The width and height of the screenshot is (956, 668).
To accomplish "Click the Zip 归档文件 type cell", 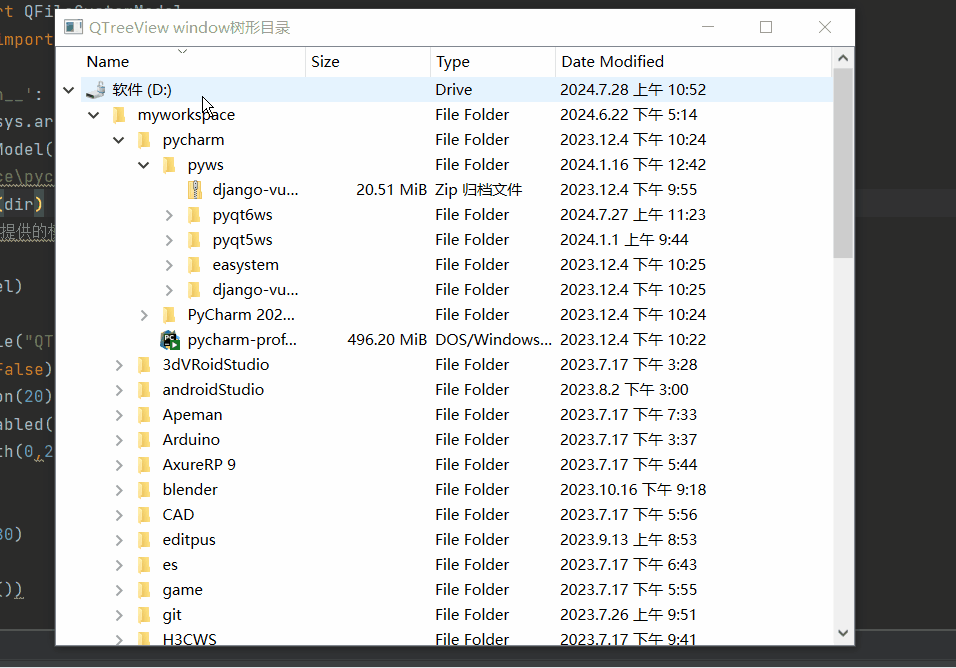I will pyautogui.click(x=479, y=190).
